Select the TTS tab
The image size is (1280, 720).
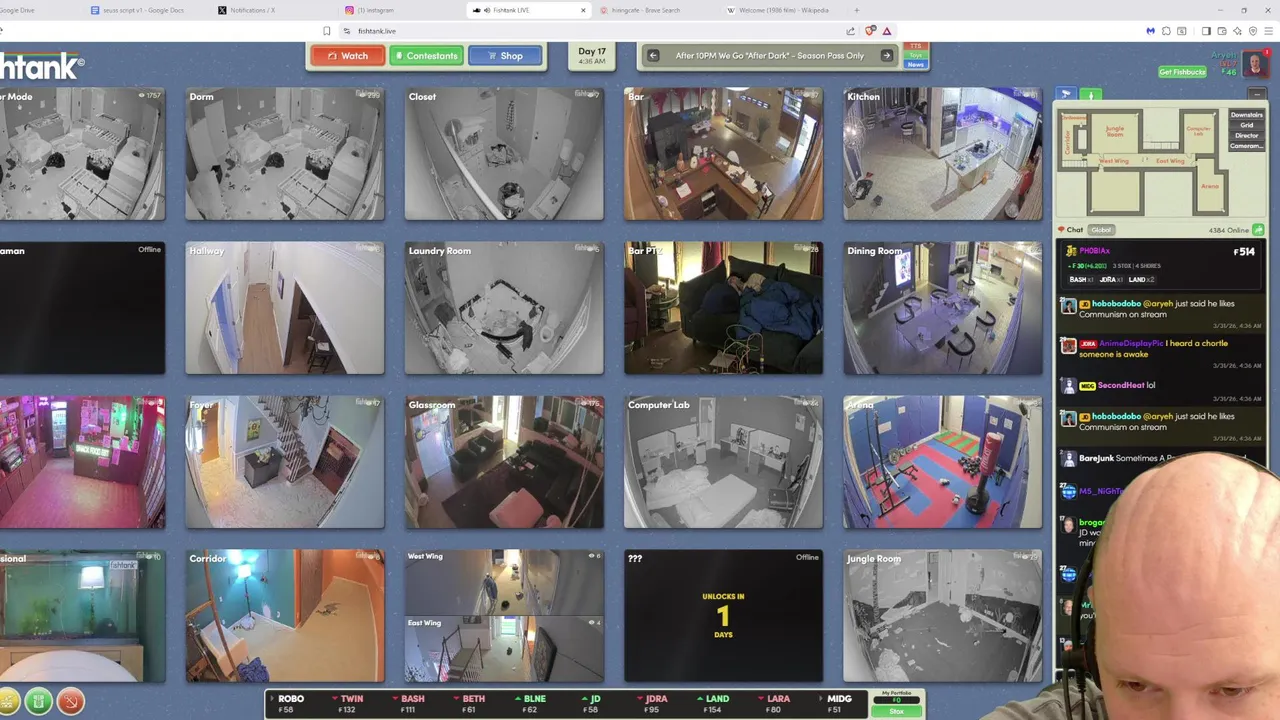[x=916, y=46]
